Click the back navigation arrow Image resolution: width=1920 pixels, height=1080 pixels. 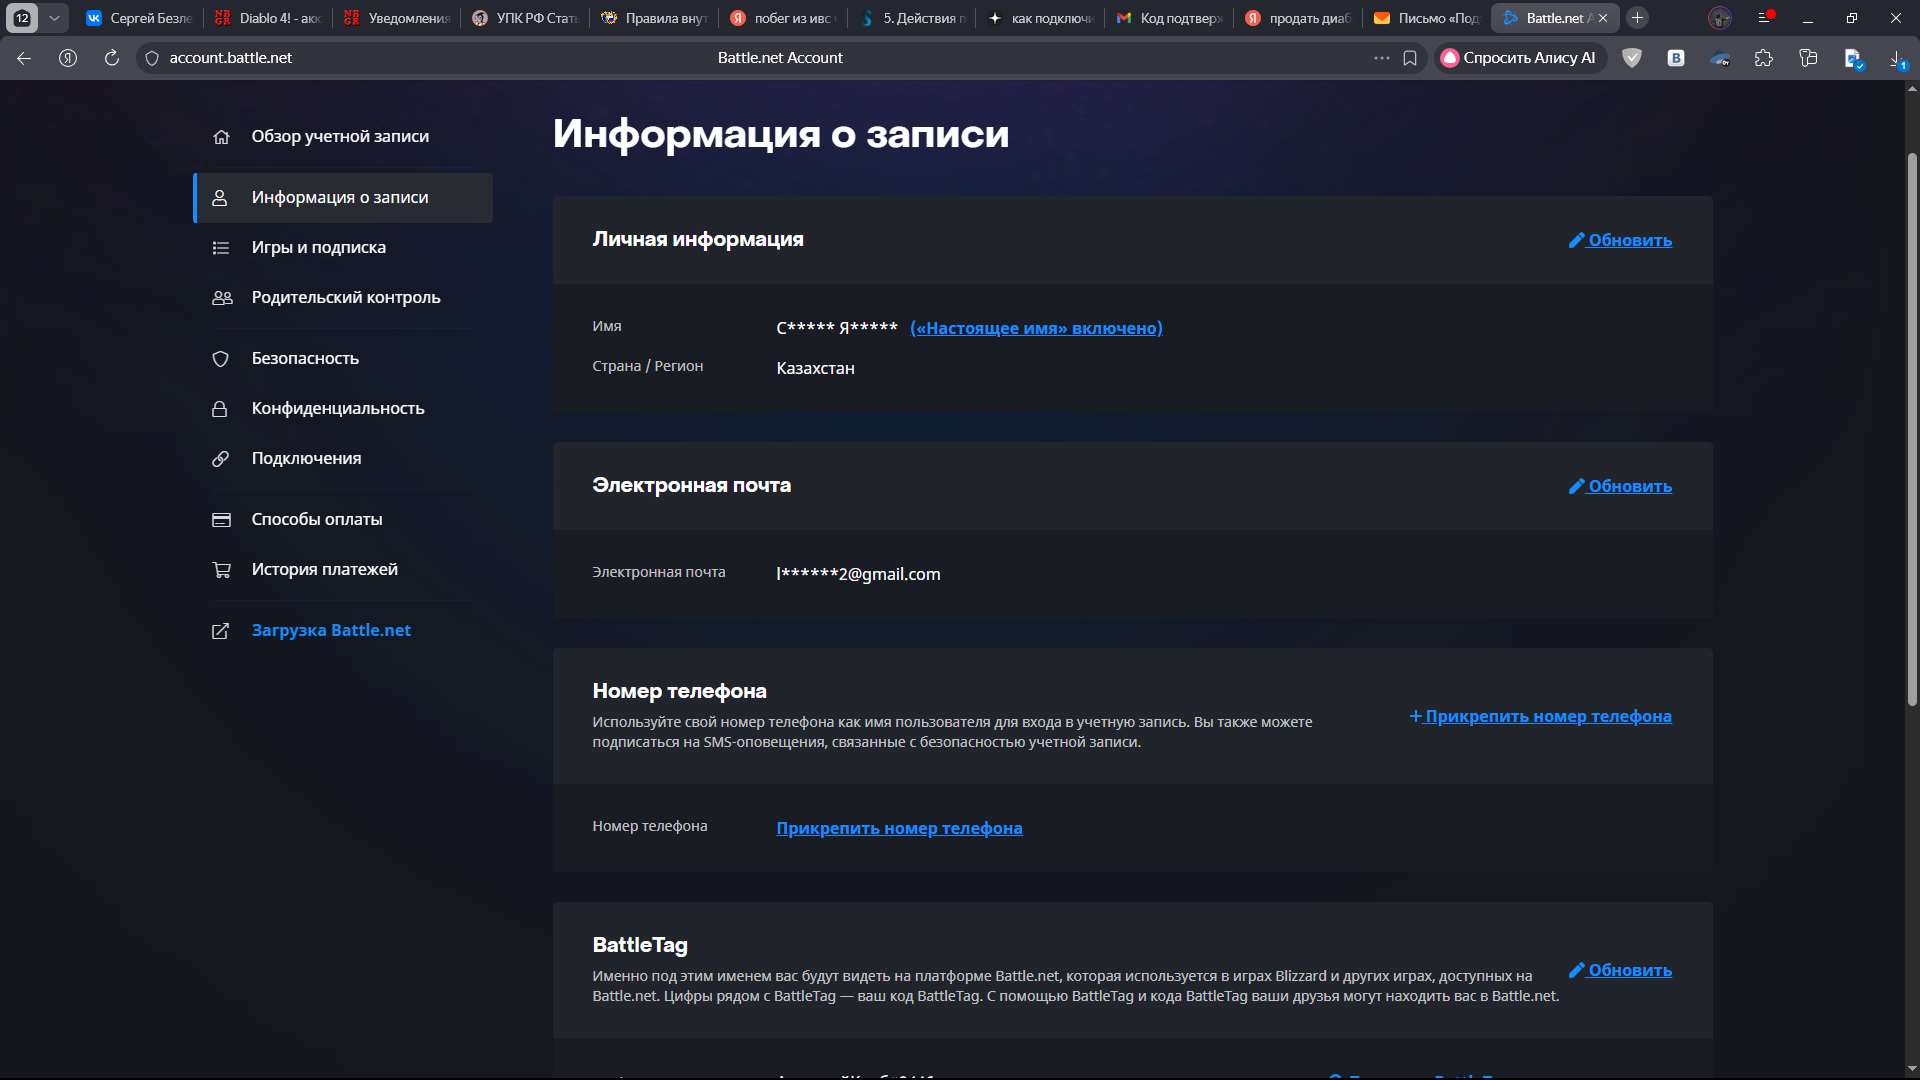tap(24, 58)
